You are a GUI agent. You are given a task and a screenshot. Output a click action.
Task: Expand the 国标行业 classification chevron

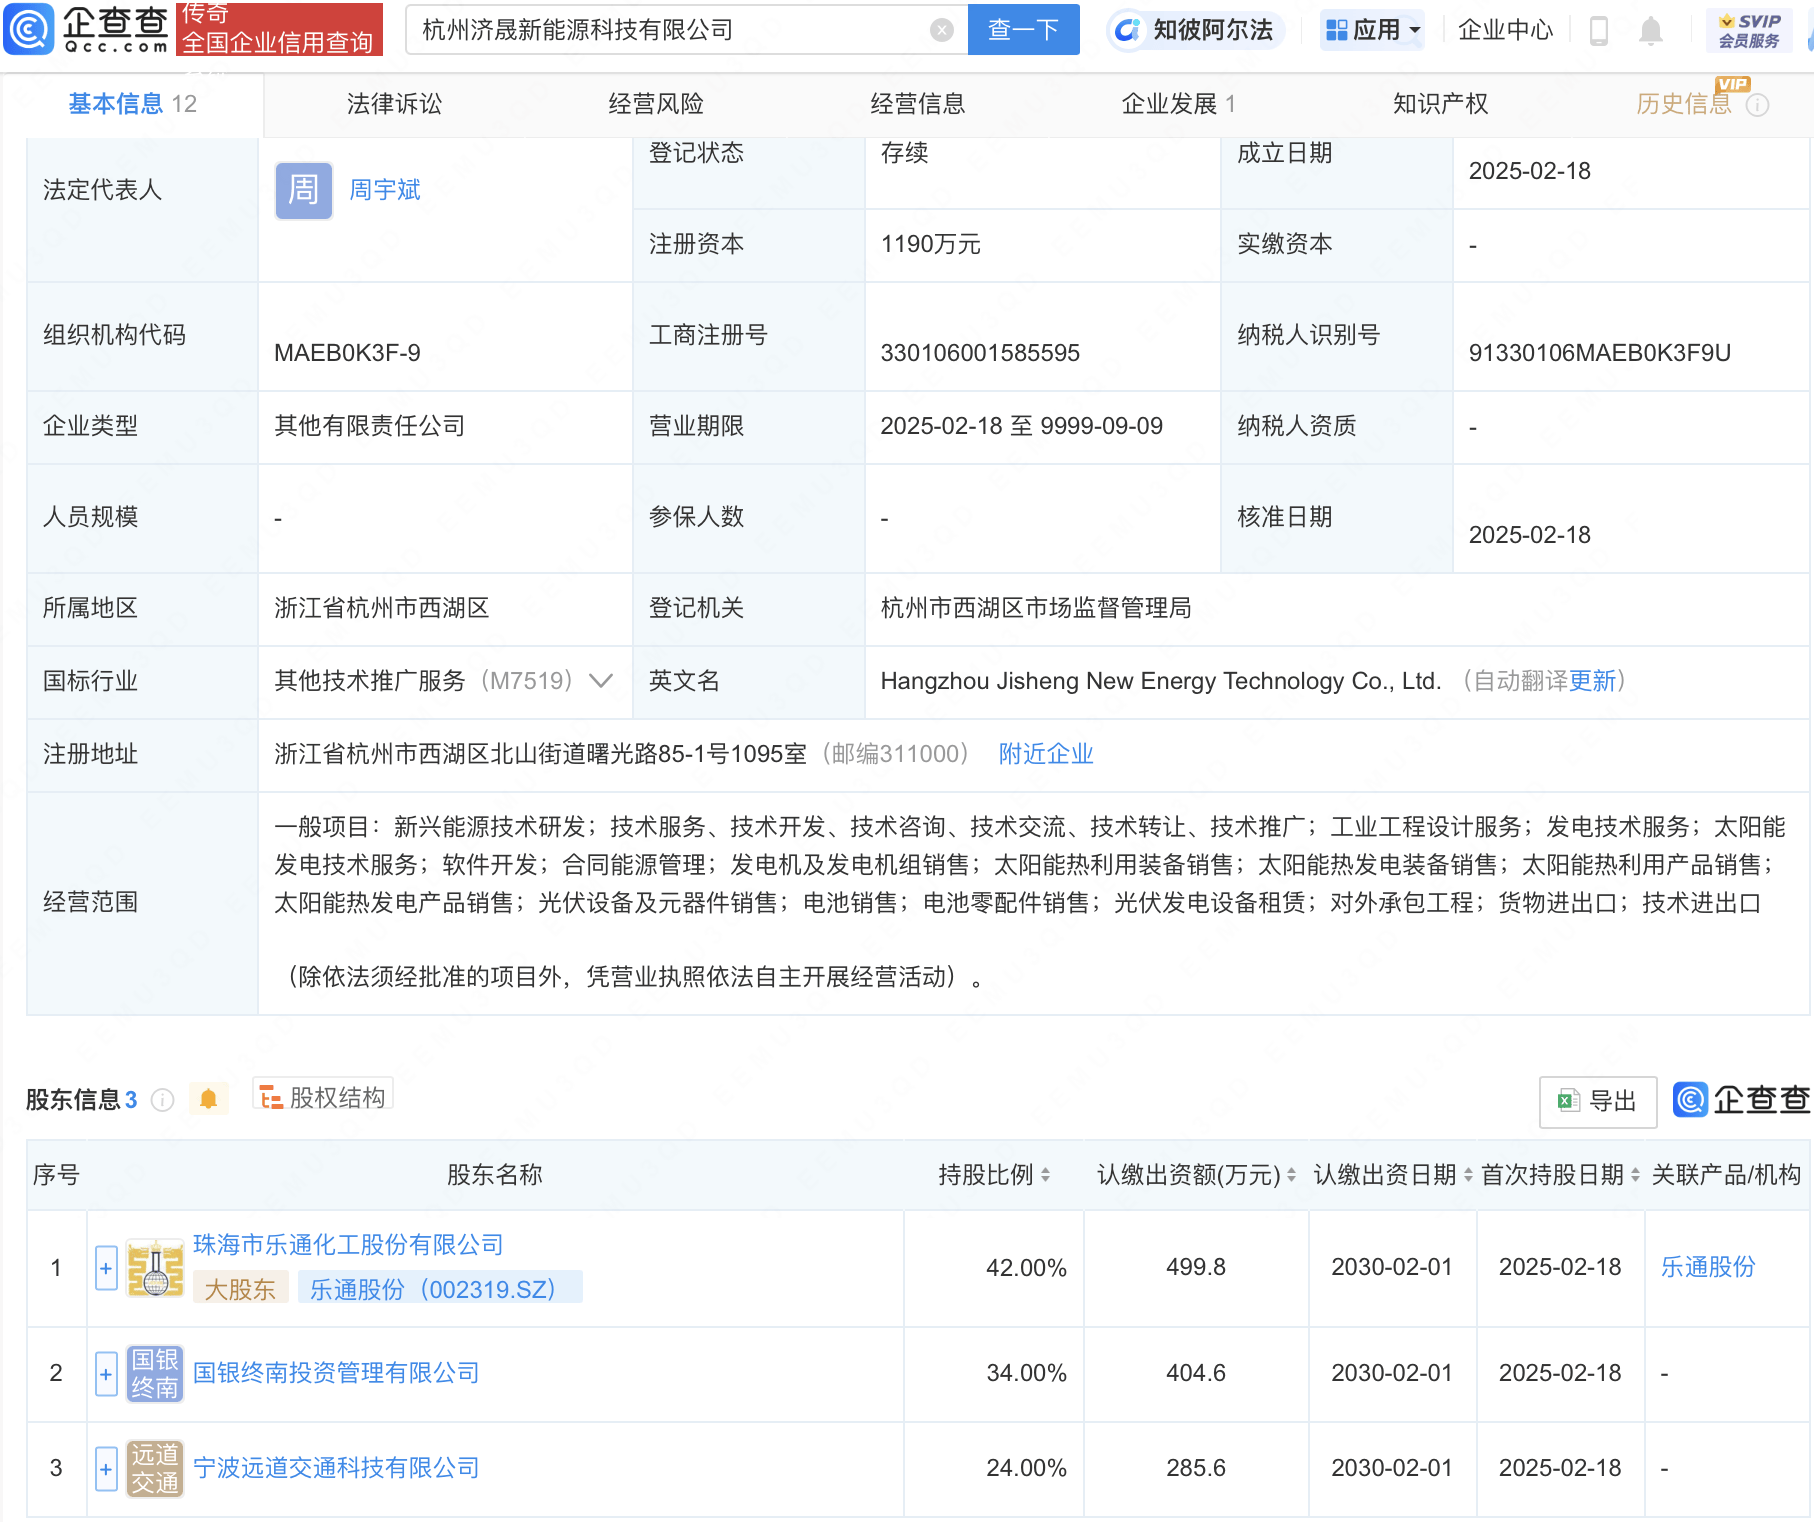(x=600, y=681)
